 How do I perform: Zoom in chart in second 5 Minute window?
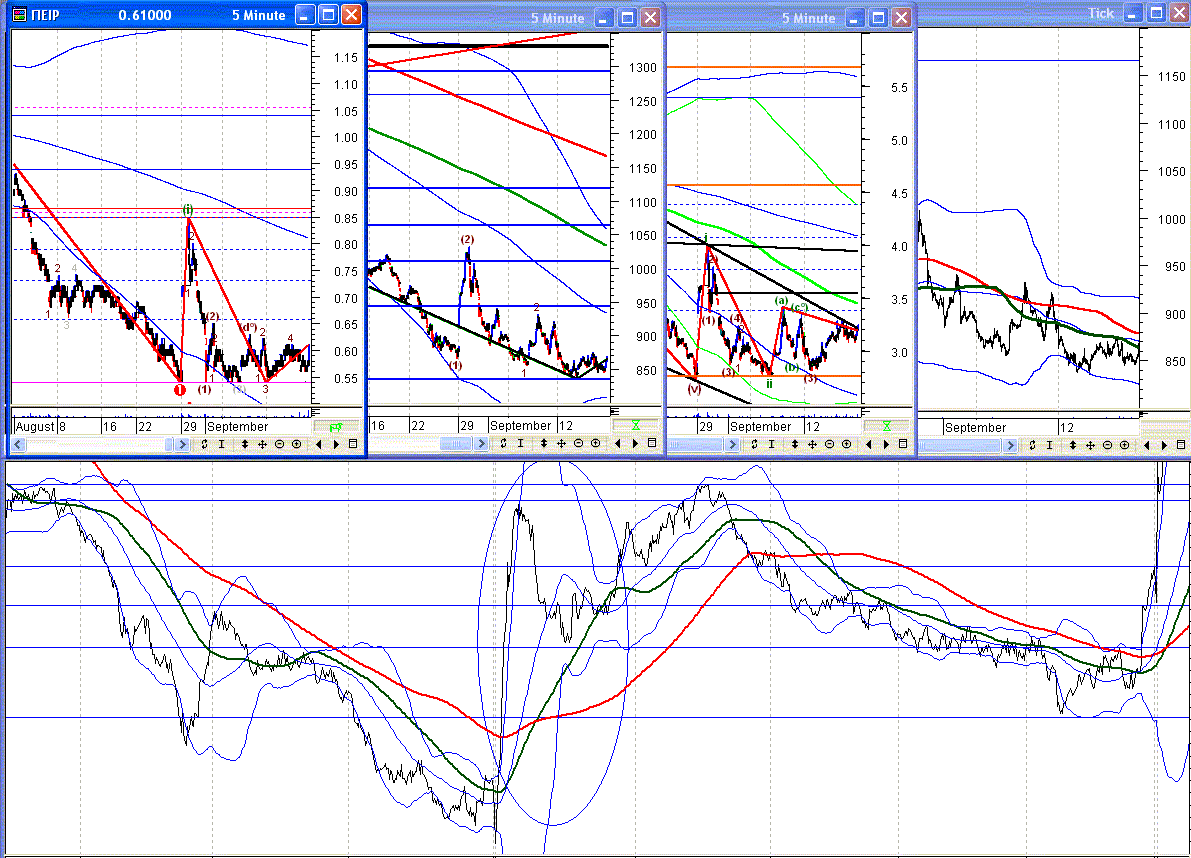pos(596,443)
